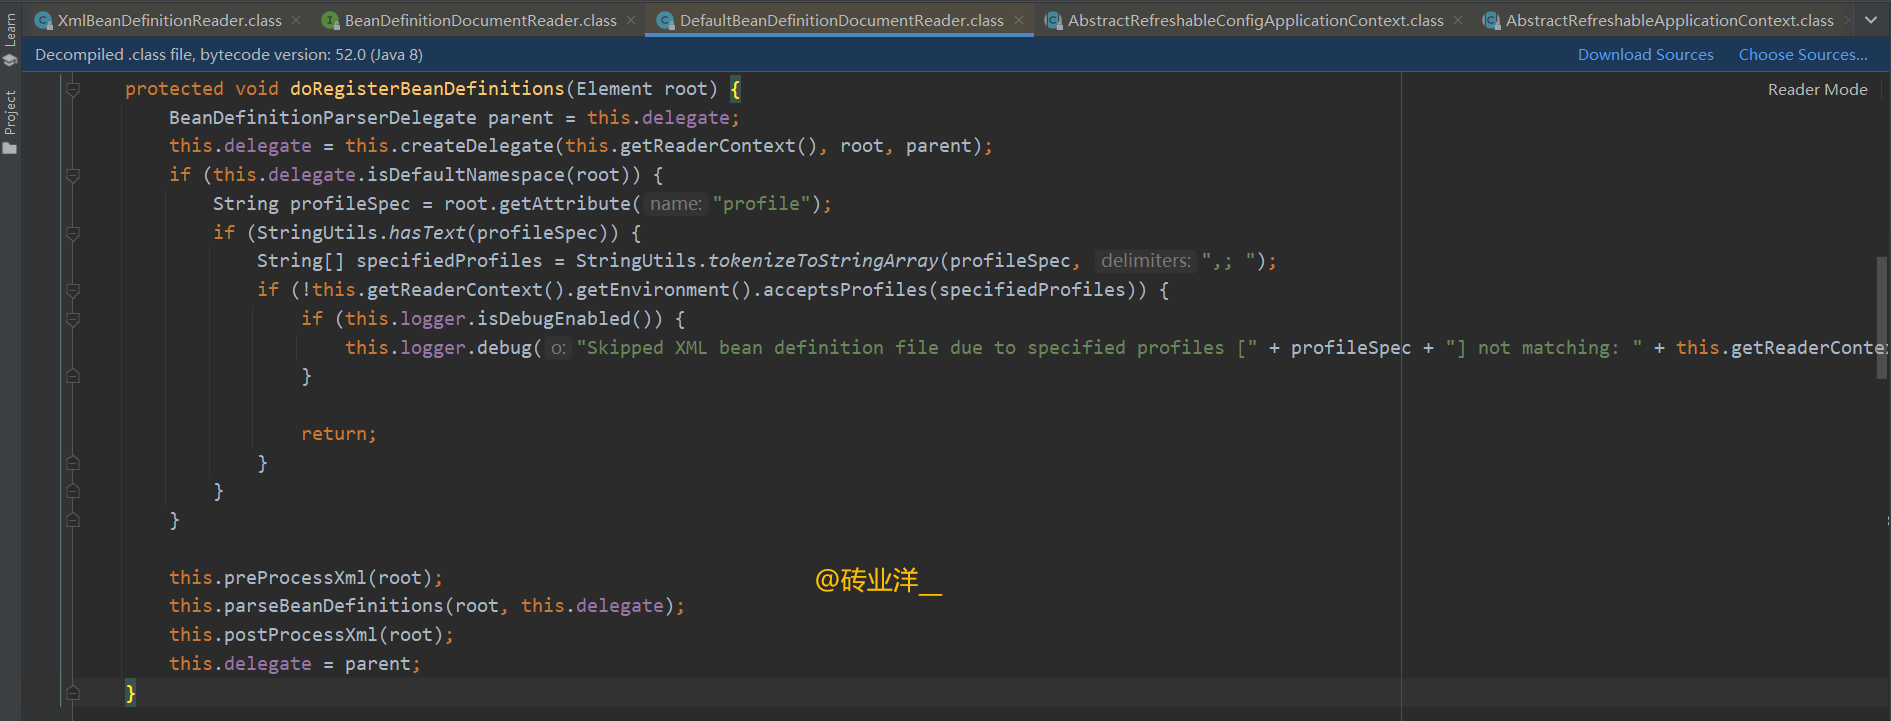The image size is (1891, 721).
Task: Click the vertical editor scrollbar thumb
Action: coord(1882,318)
